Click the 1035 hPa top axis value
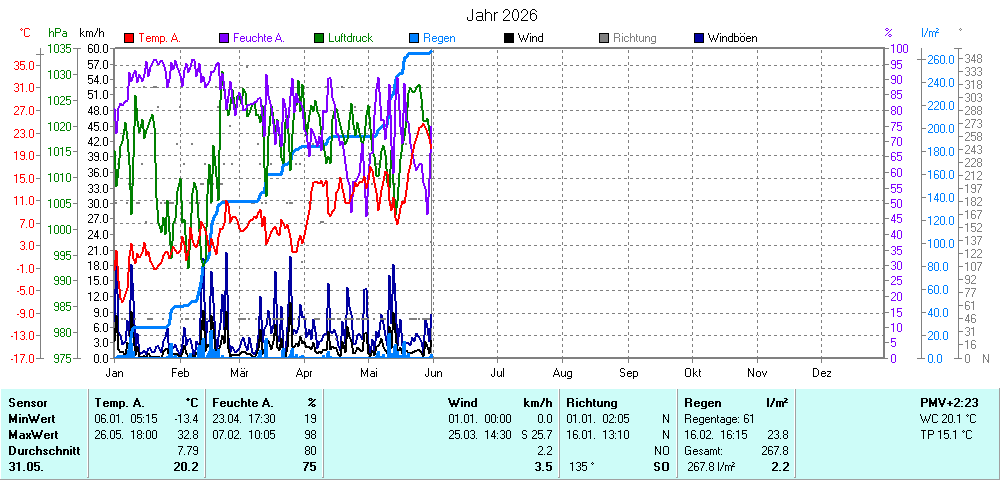The width and height of the screenshot is (1000, 480). point(59,48)
